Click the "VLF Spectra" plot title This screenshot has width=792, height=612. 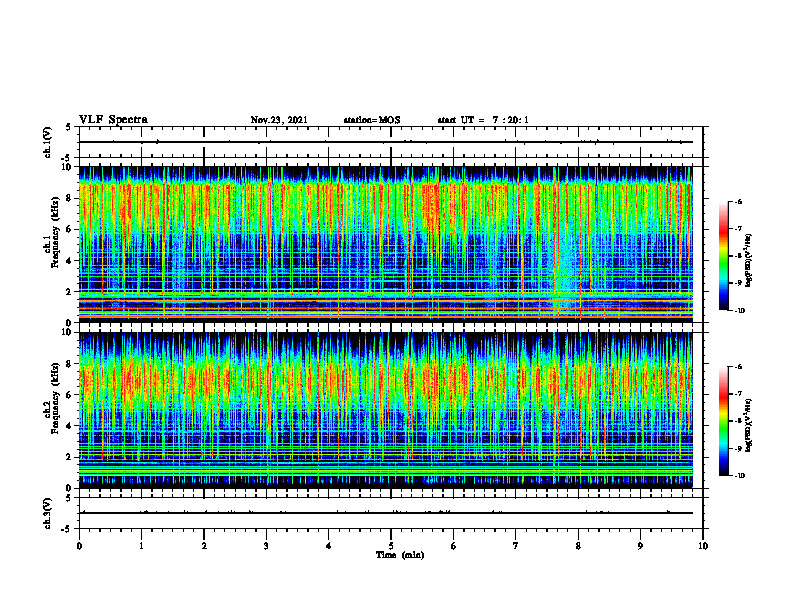[113, 120]
